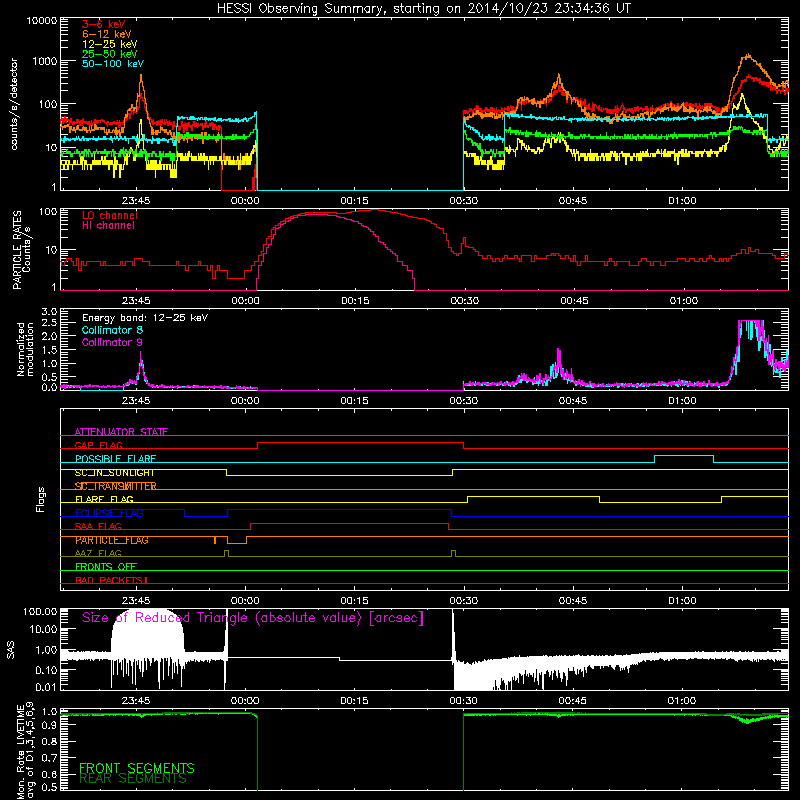Click the Normalized modulation axis label

pos(25,349)
